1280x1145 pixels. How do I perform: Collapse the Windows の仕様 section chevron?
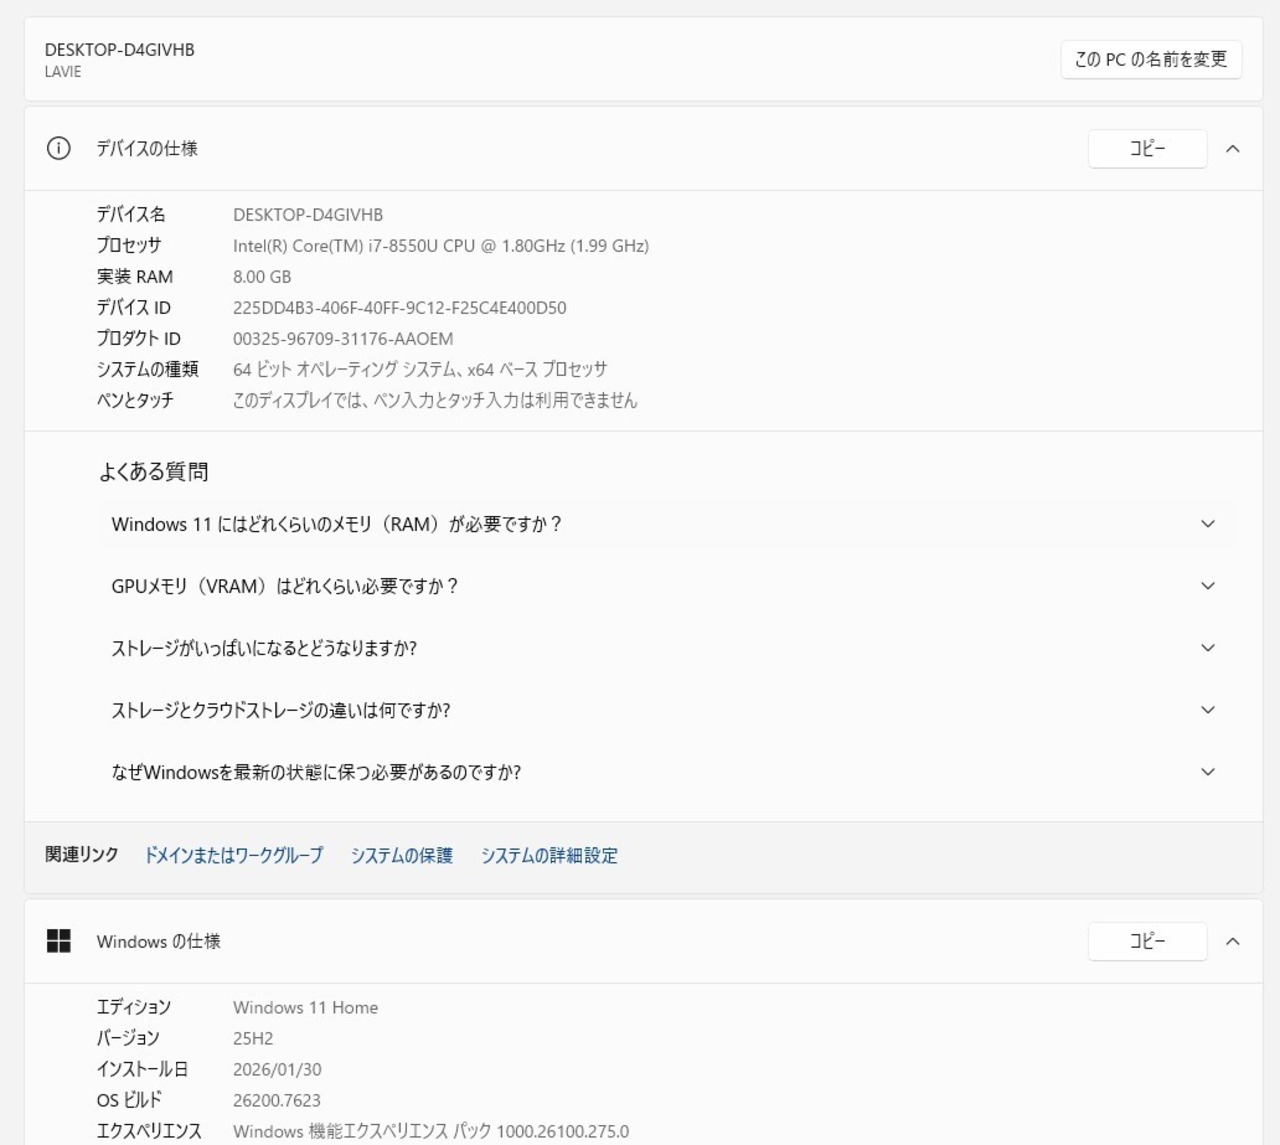(x=1233, y=941)
